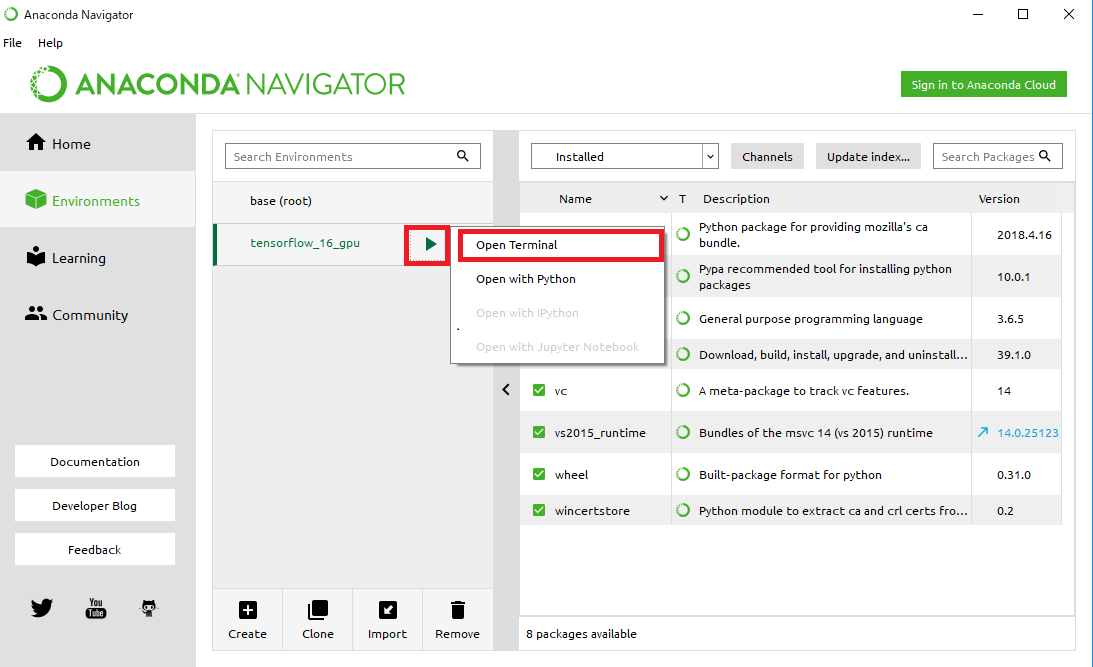Click Sign in to Anaconda Cloud
Screen dimensions: 1093x667
point(983,85)
